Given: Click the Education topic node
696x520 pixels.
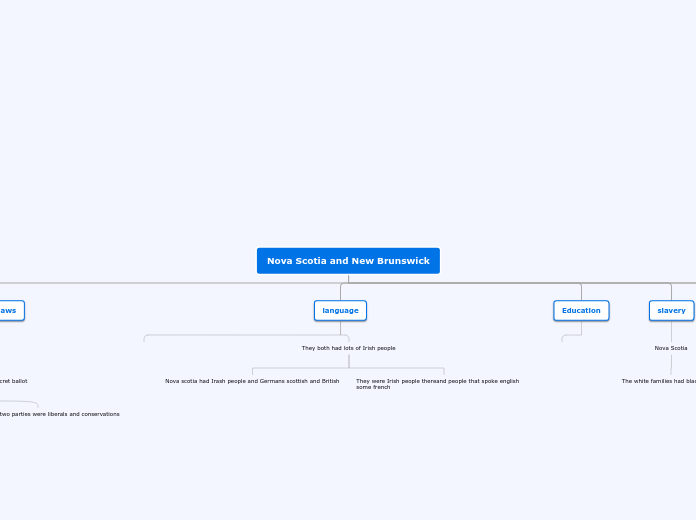Looking at the screenshot, I should point(581,310).
